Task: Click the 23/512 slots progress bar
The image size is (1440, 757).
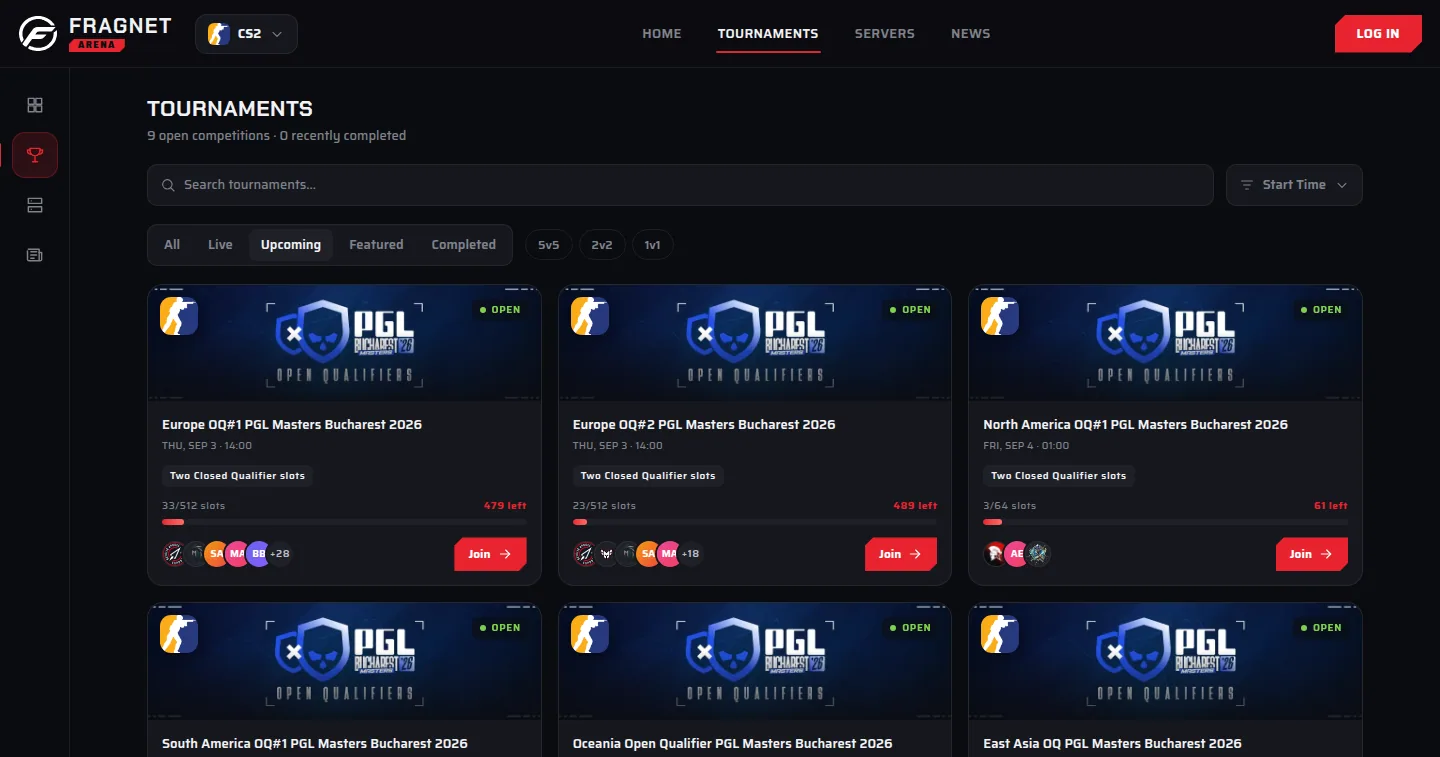Action: (755, 522)
